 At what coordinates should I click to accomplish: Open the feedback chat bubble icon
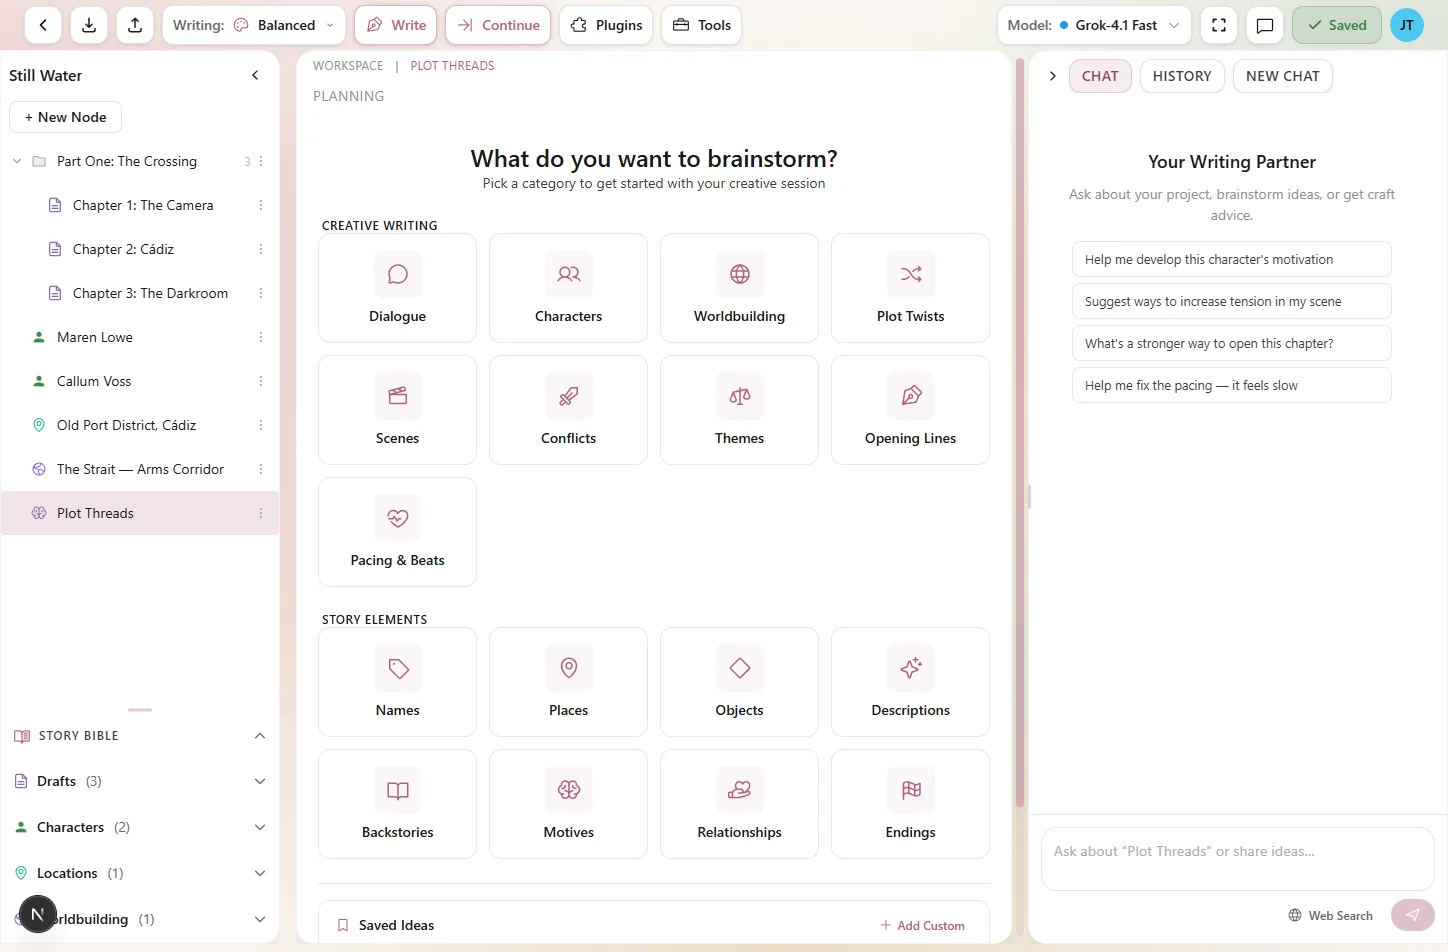pyautogui.click(x=1264, y=25)
